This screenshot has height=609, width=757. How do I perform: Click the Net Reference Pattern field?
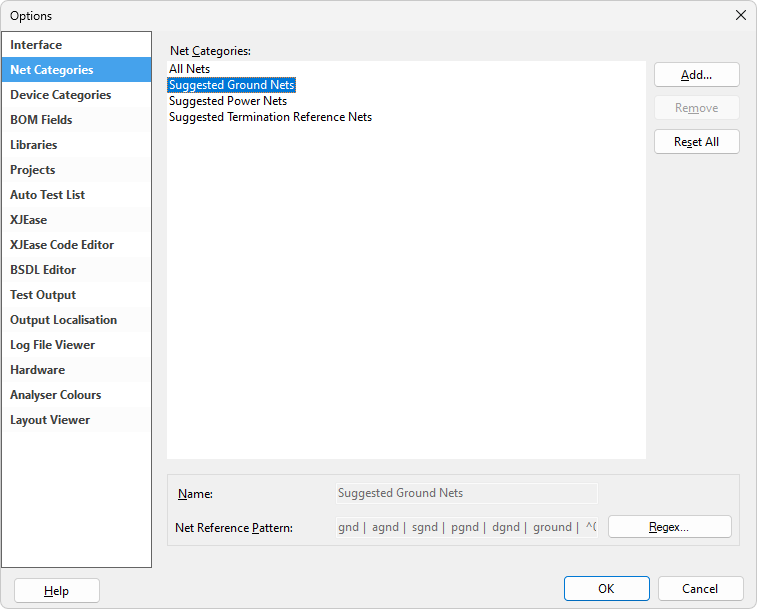click(x=466, y=527)
